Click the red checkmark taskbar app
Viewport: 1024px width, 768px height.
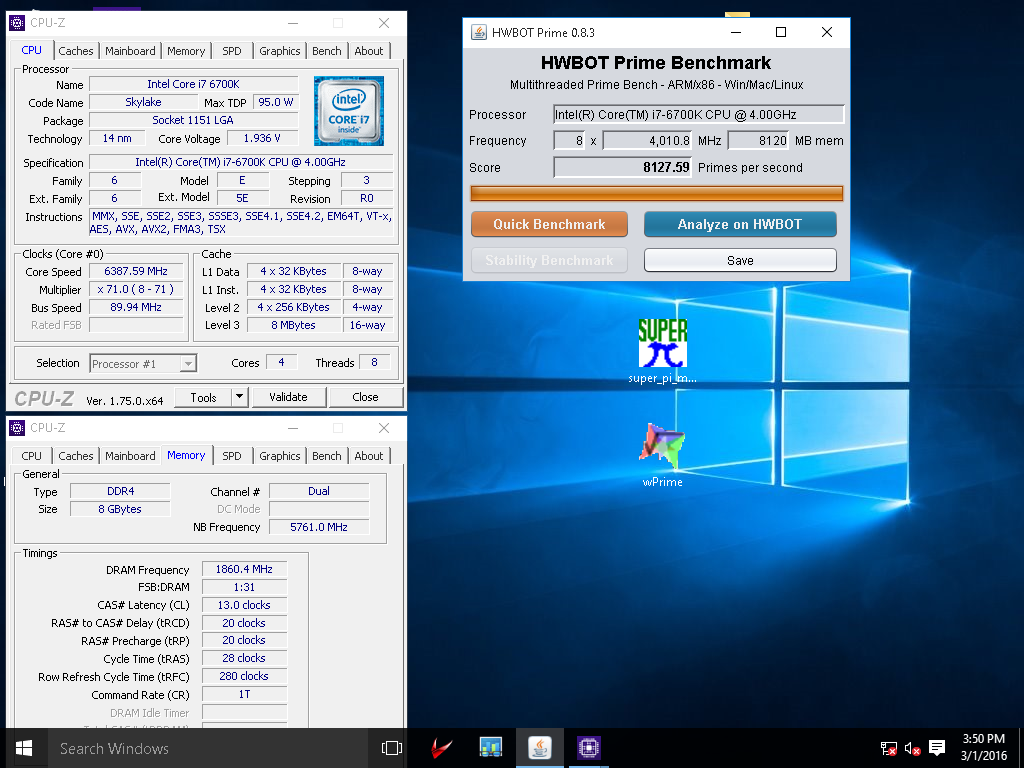click(x=442, y=748)
